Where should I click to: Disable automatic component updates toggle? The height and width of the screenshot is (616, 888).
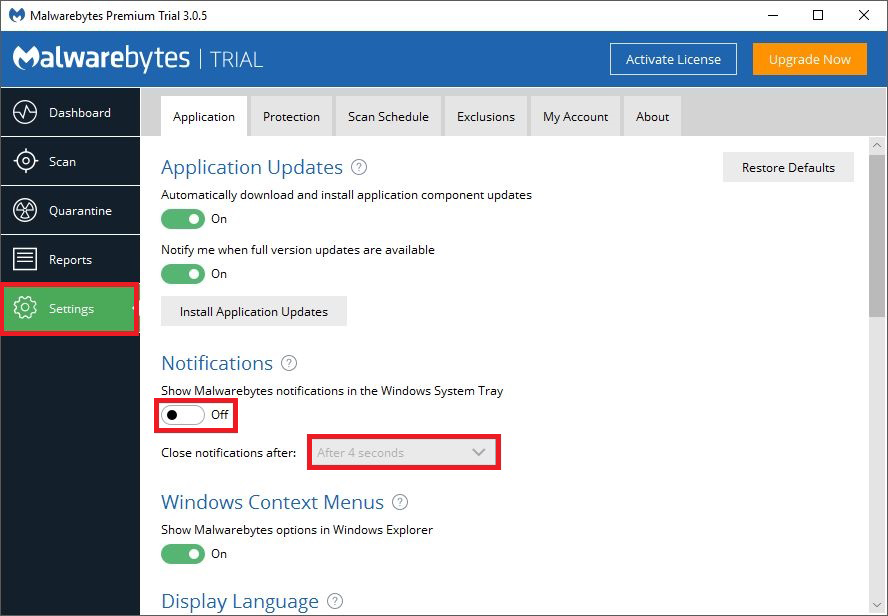tap(183, 219)
